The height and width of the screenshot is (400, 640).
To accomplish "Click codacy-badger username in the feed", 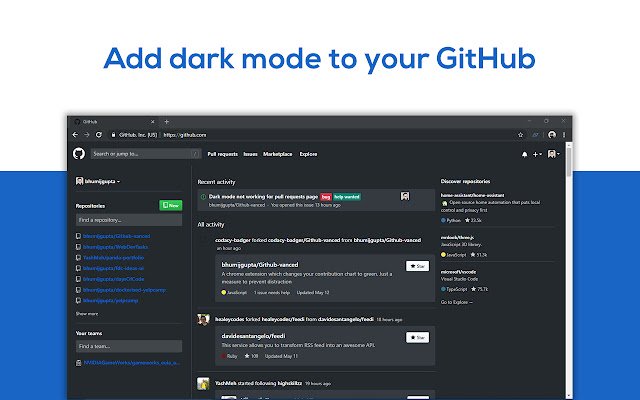I will pos(233,240).
